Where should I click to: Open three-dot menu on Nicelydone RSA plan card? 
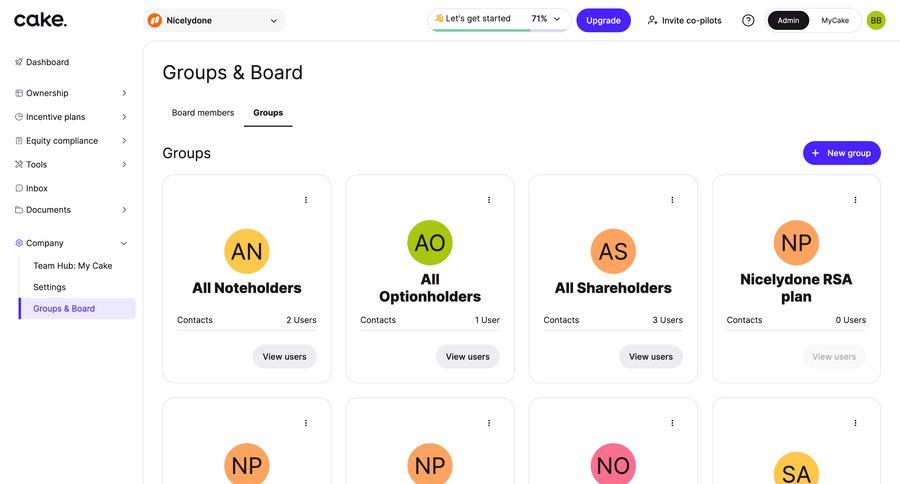855,200
